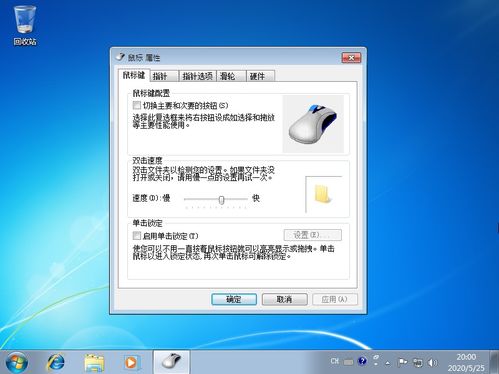499x374 pixels.
Task: Show hidden tray icons arrow
Action: 388,363
